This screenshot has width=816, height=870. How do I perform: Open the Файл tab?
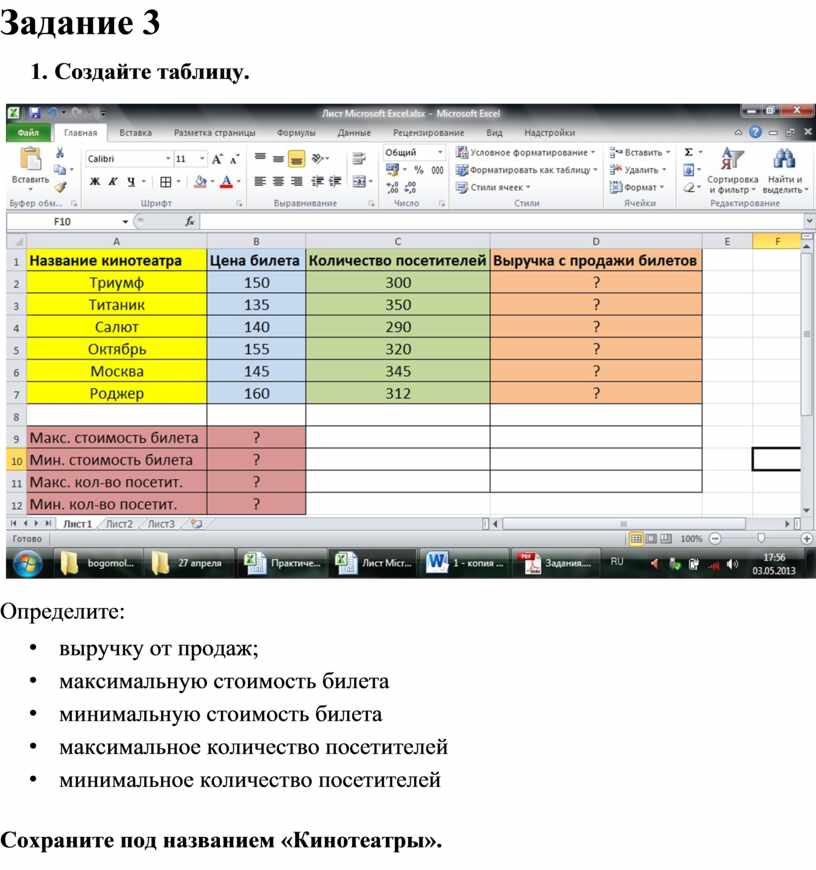28,133
